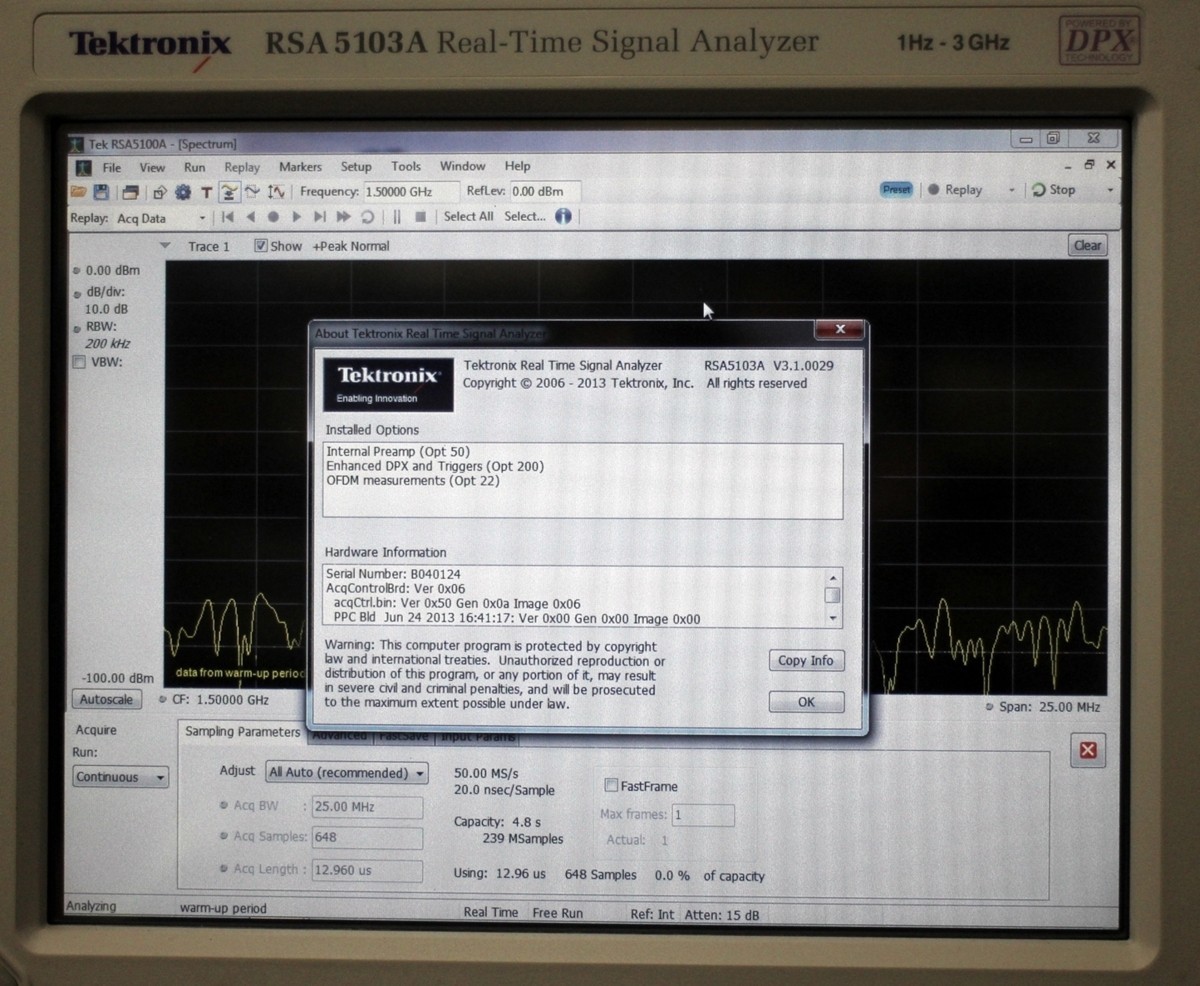The height and width of the screenshot is (986, 1200).
Task: Open the dropdown arrow beside Stop button
Action: (1109, 190)
